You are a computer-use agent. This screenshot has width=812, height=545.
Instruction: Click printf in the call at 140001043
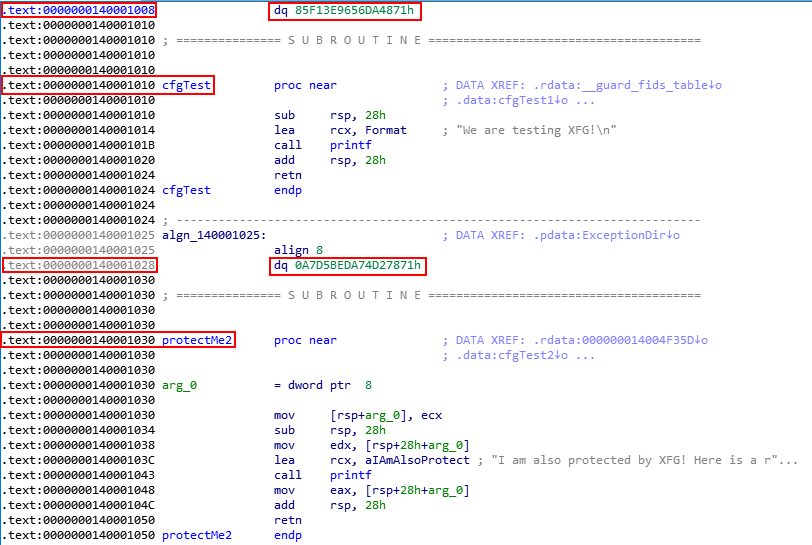(x=351, y=476)
